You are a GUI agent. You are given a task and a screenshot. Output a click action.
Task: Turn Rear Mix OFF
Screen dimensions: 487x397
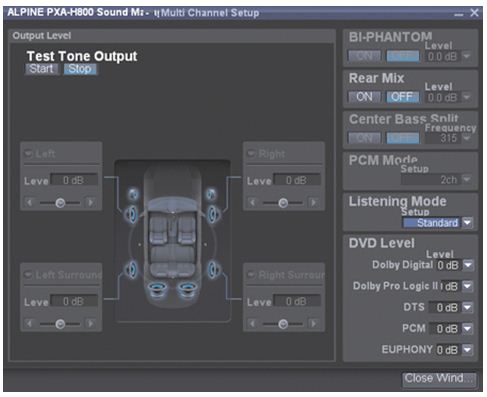402,97
